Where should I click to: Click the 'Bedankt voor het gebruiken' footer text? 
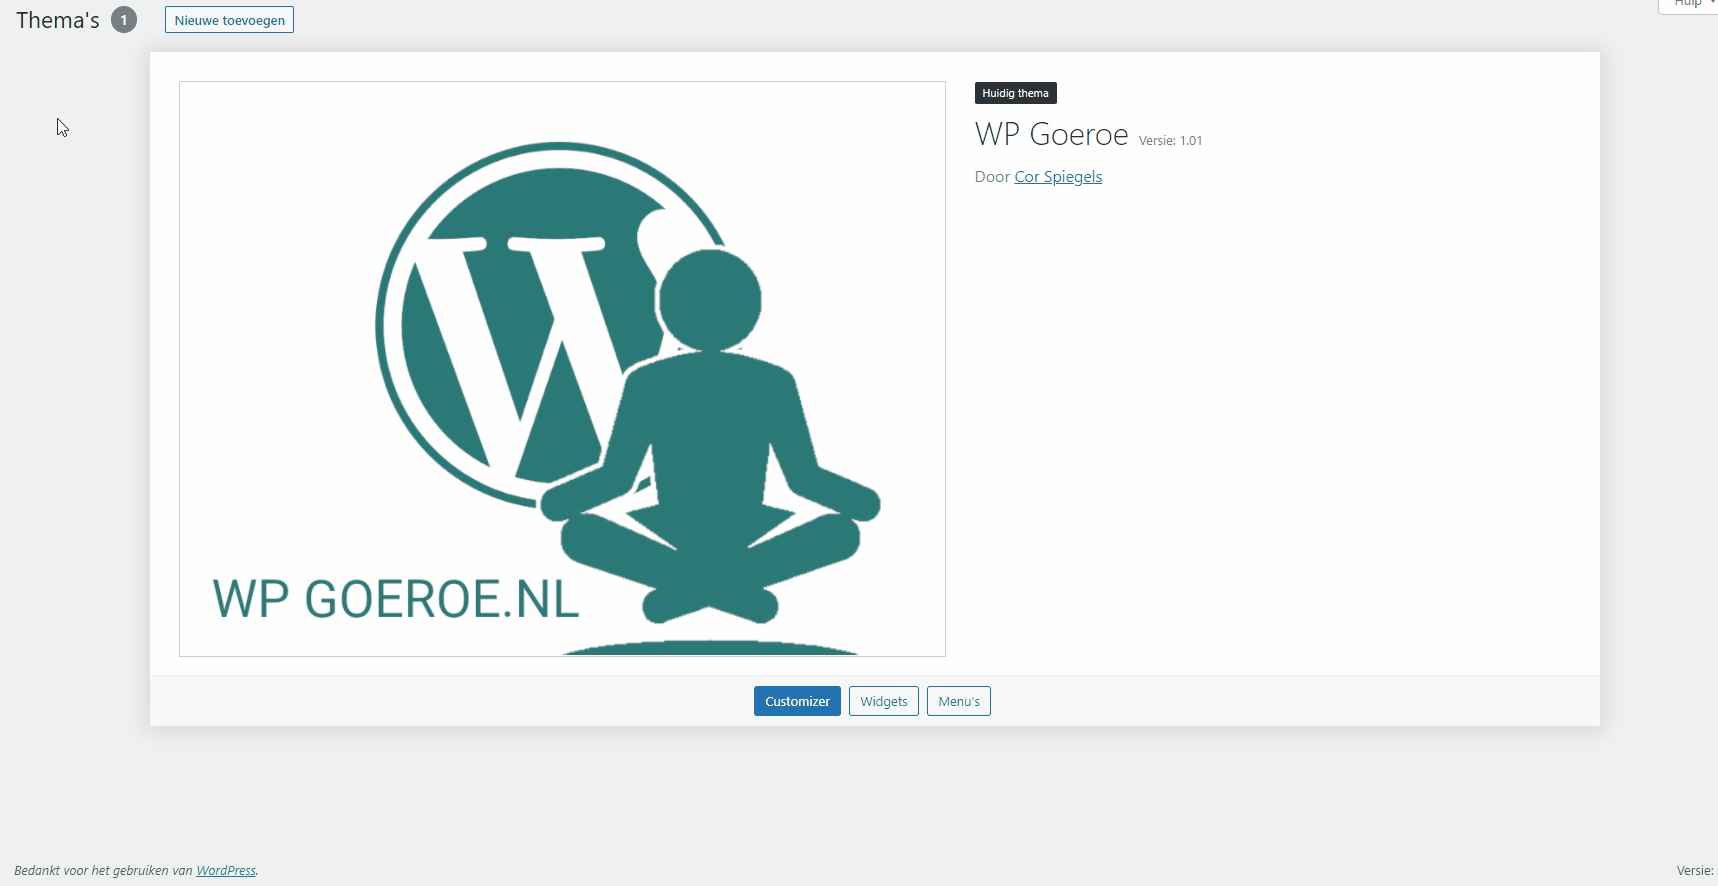coord(103,871)
